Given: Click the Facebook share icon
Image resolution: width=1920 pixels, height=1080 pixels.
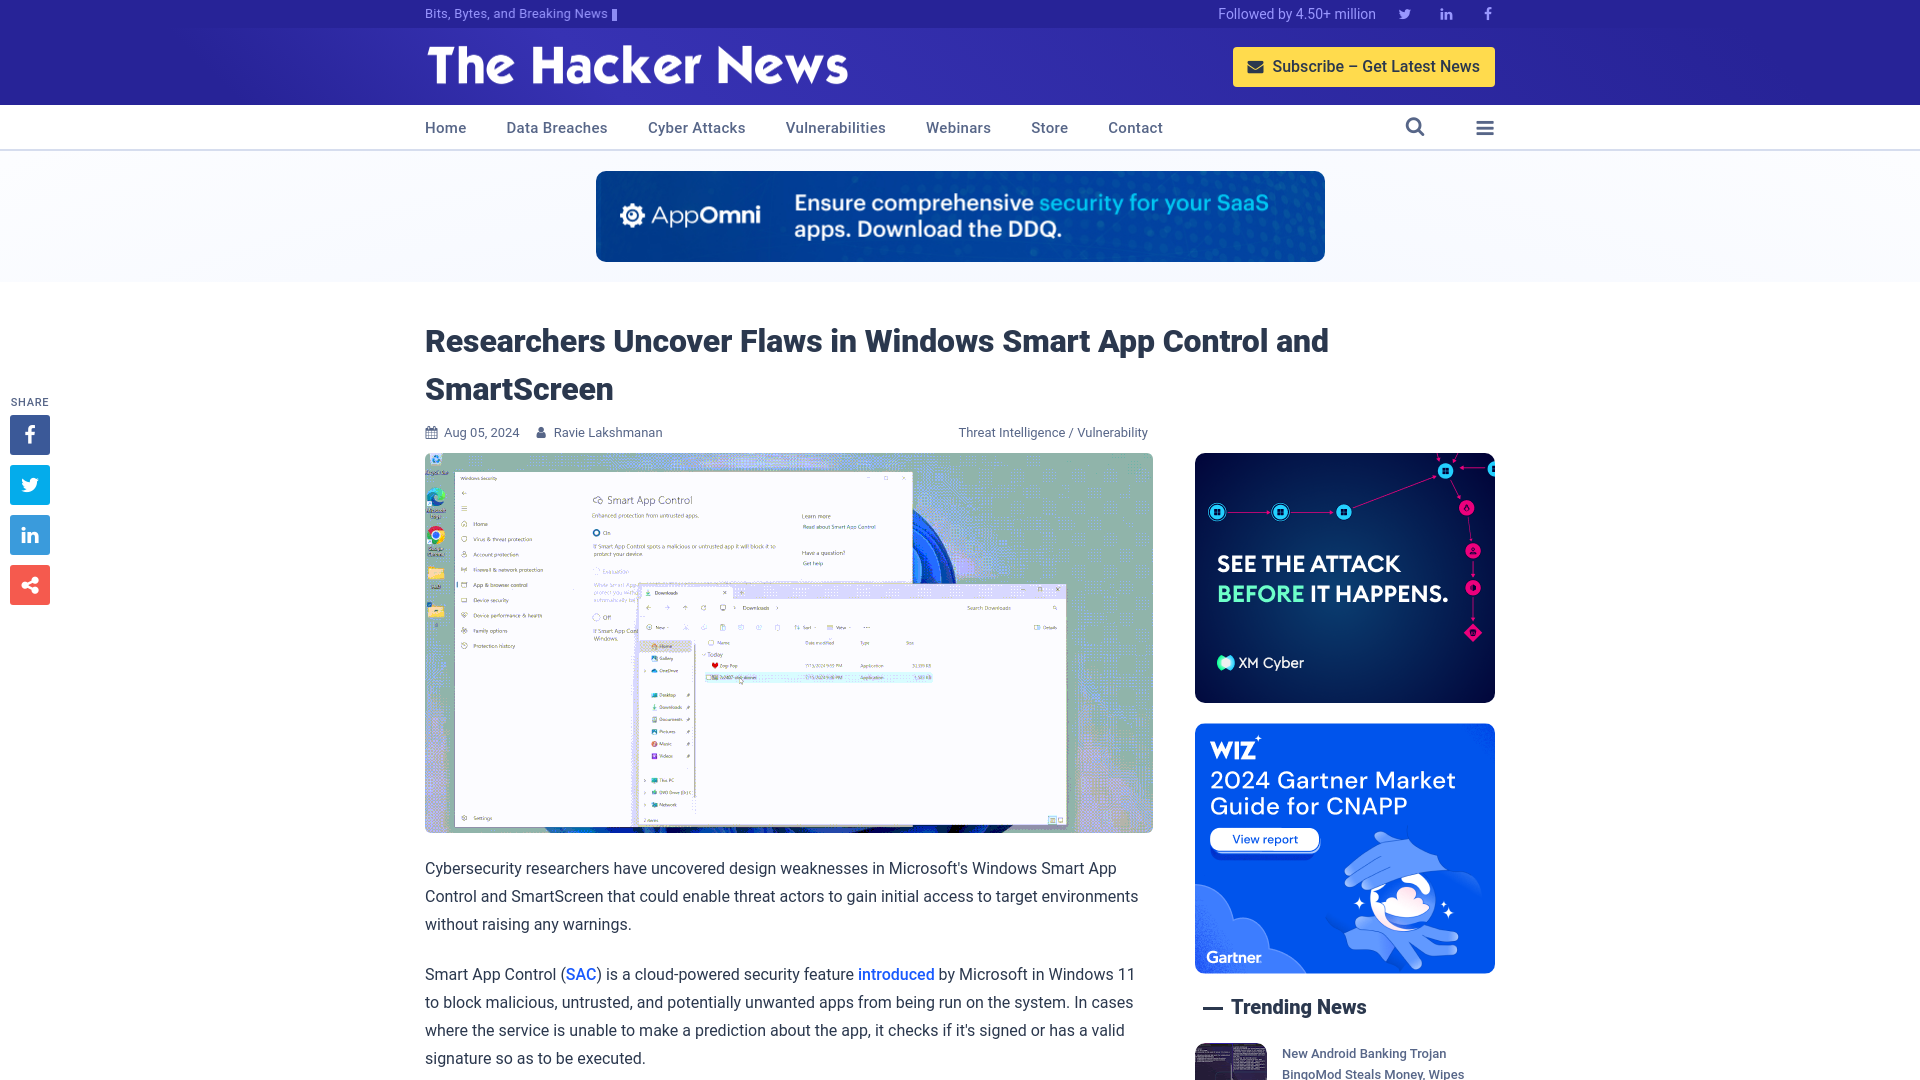Looking at the screenshot, I should pos(29,435).
